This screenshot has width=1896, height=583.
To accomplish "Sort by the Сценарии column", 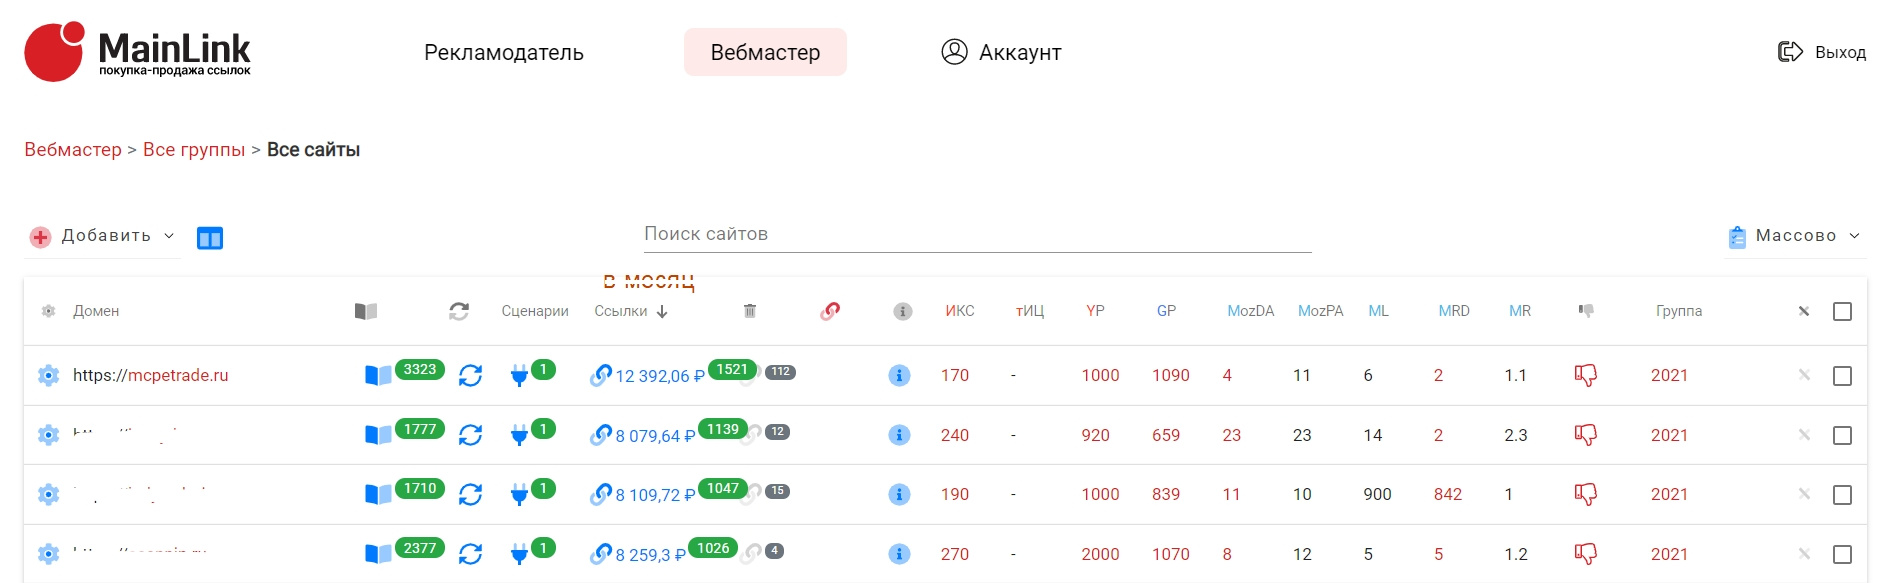I will [535, 311].
